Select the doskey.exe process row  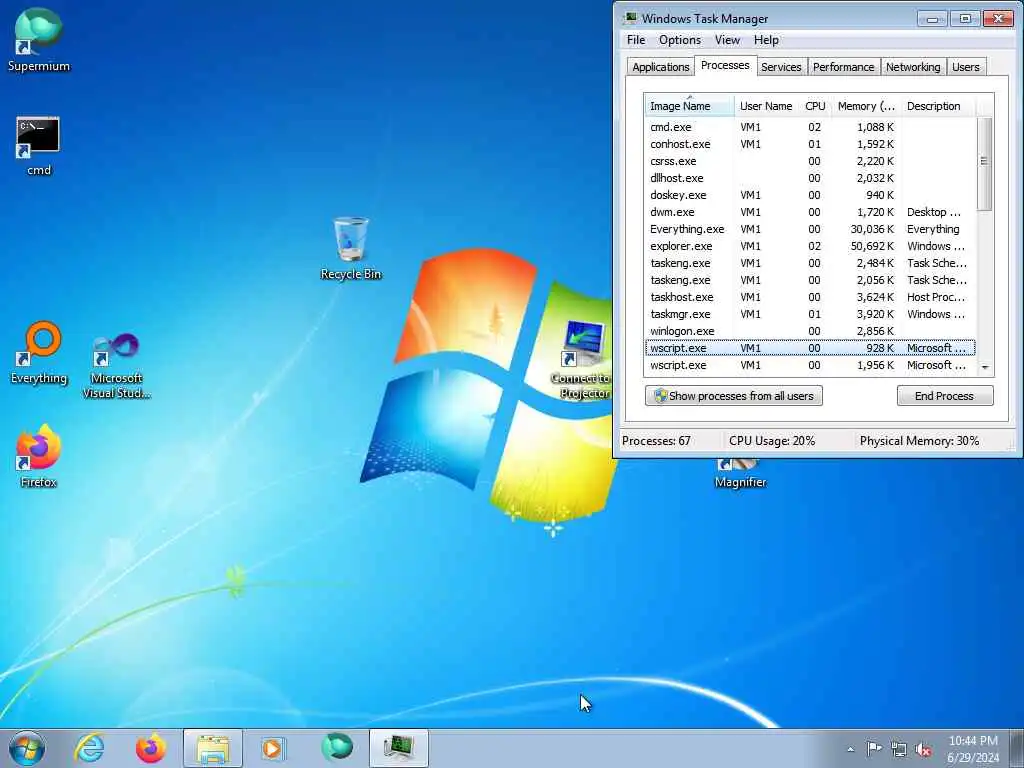(x=810, y=195)
